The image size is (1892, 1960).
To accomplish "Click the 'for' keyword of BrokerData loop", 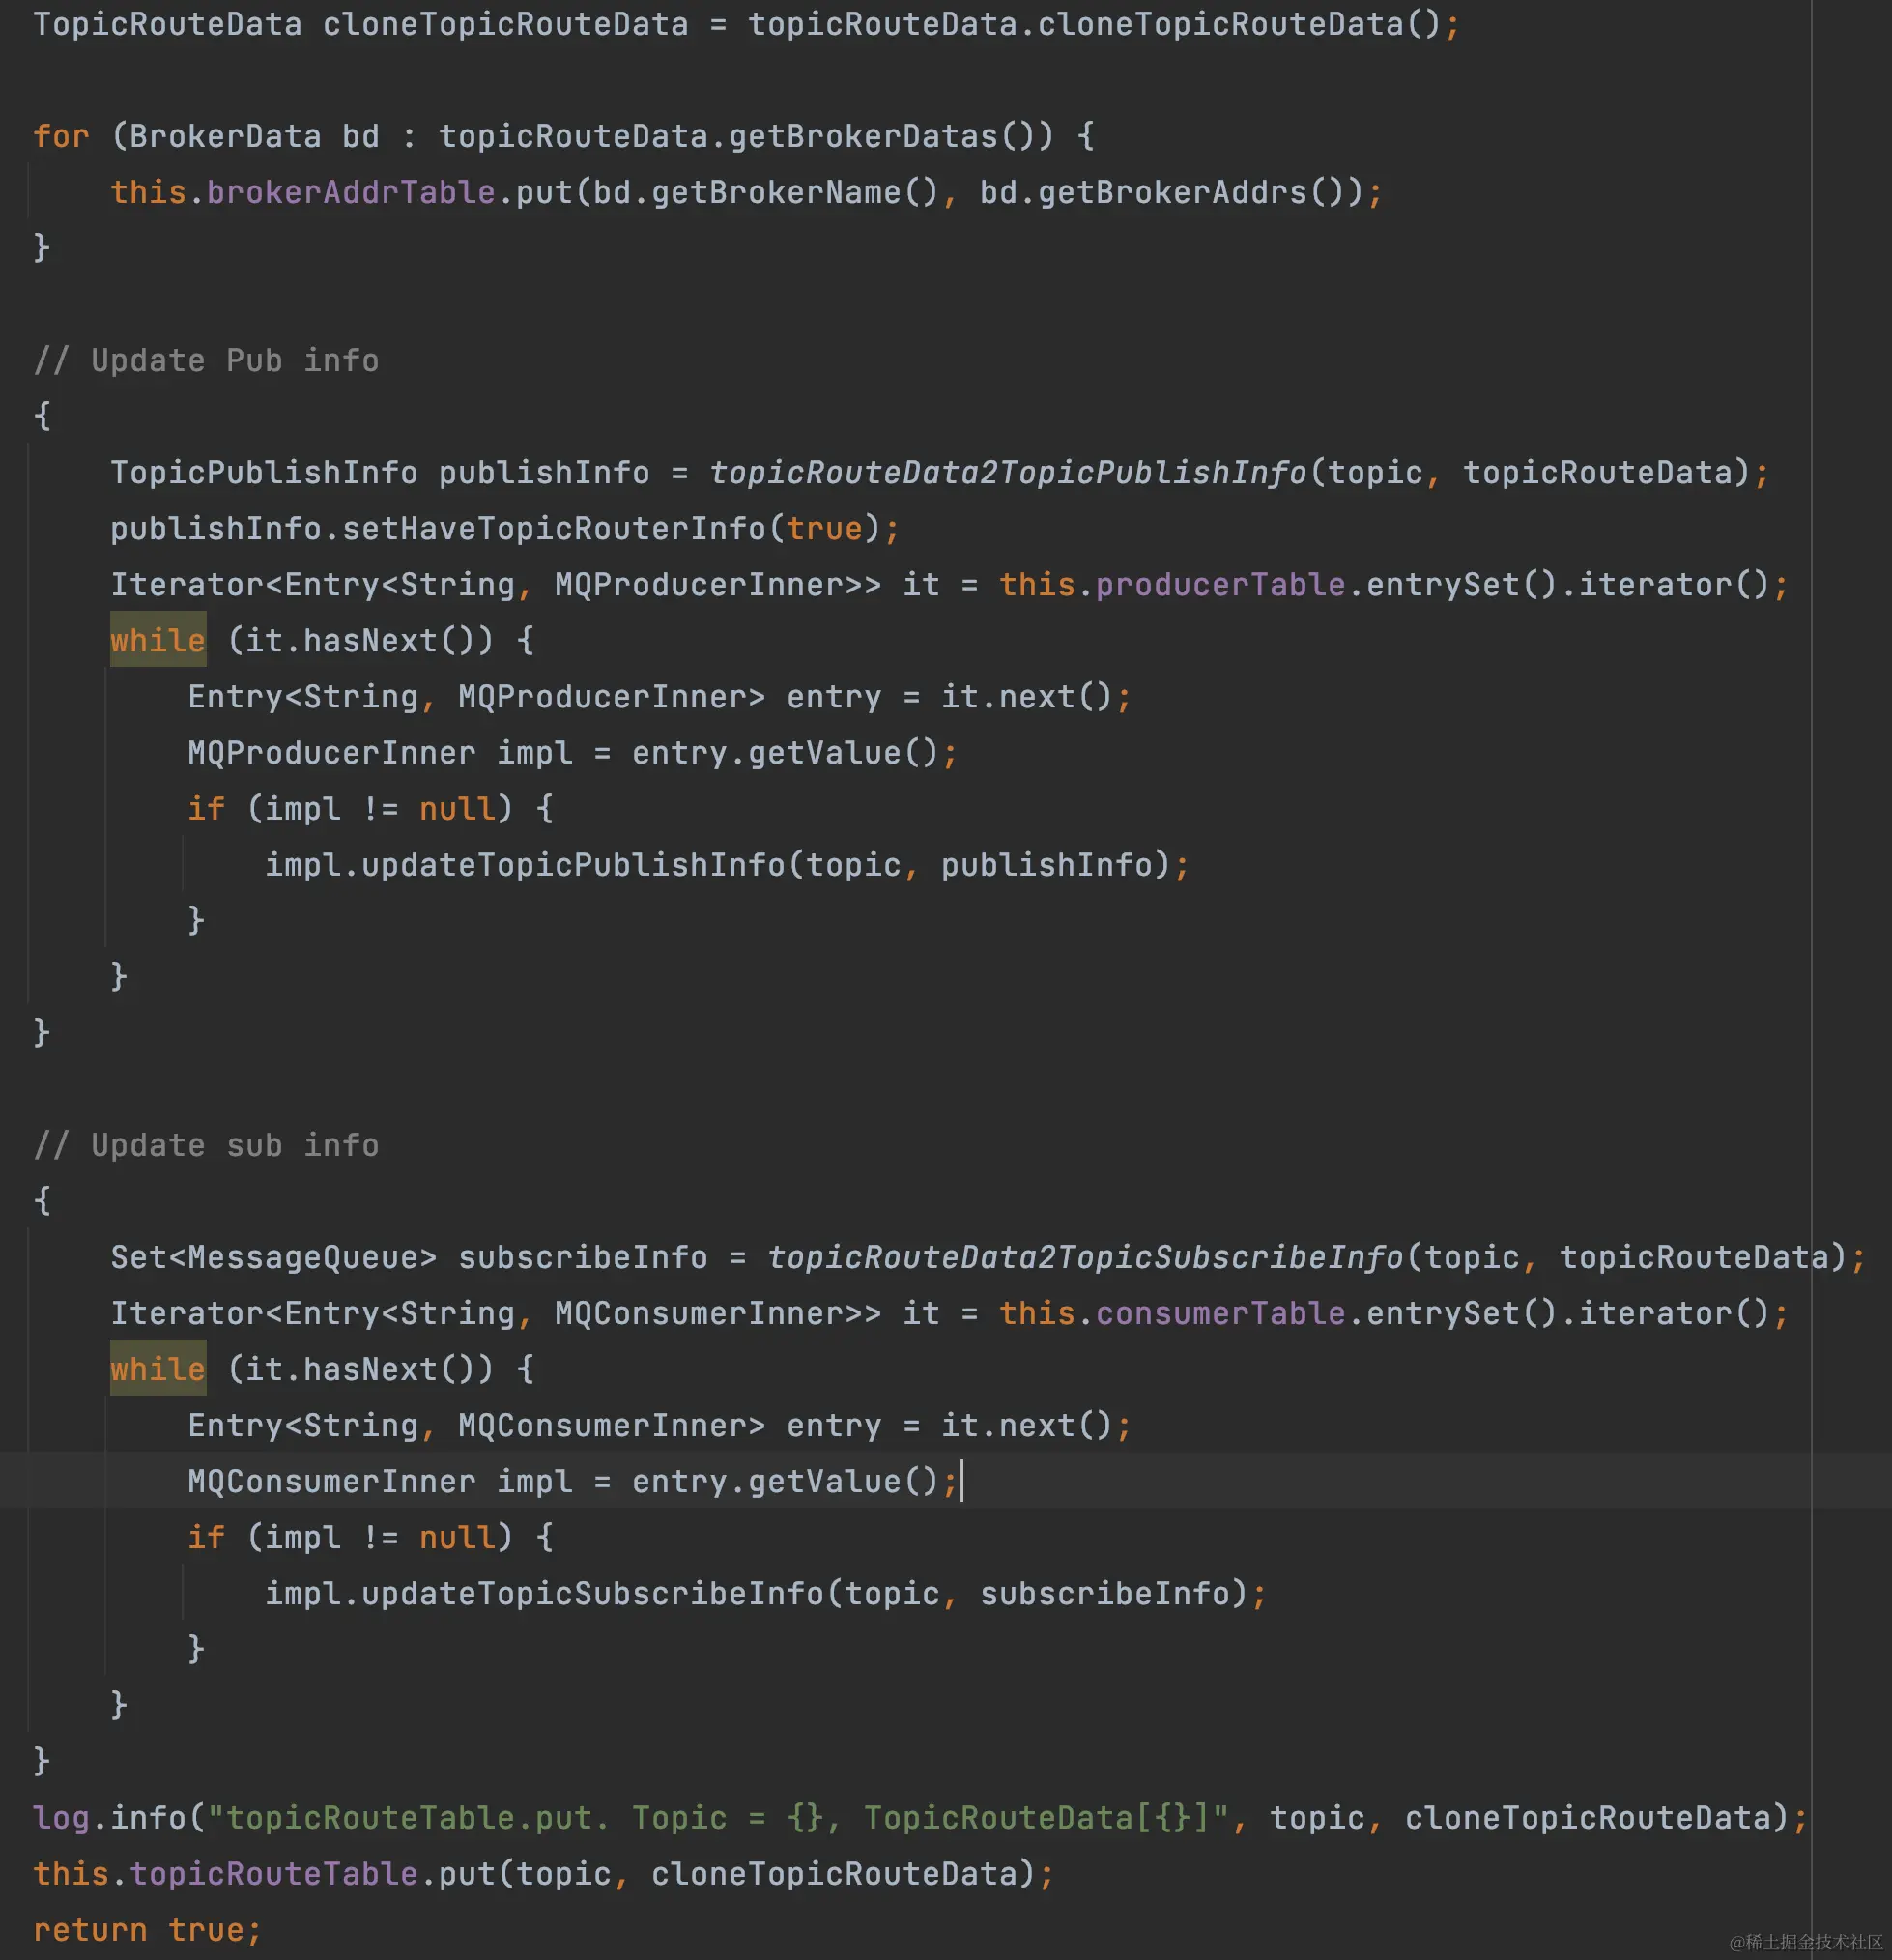I will pos(60,136).
